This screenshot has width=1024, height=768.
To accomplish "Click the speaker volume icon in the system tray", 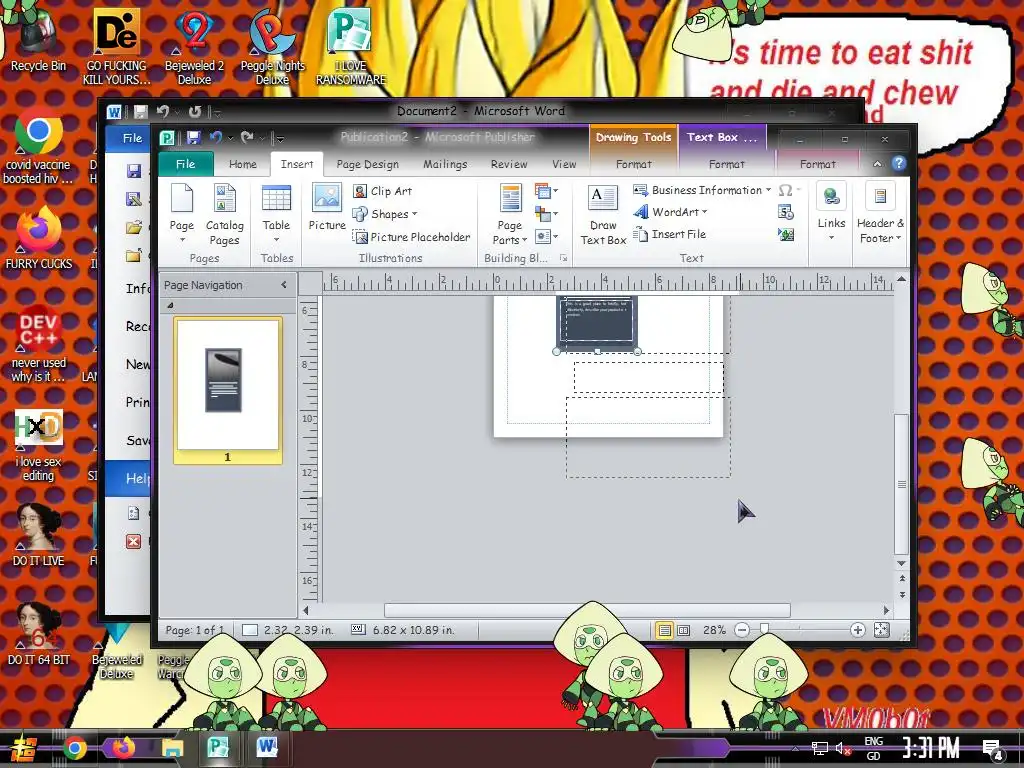I will pyautogui.click(x=843, y=749).
